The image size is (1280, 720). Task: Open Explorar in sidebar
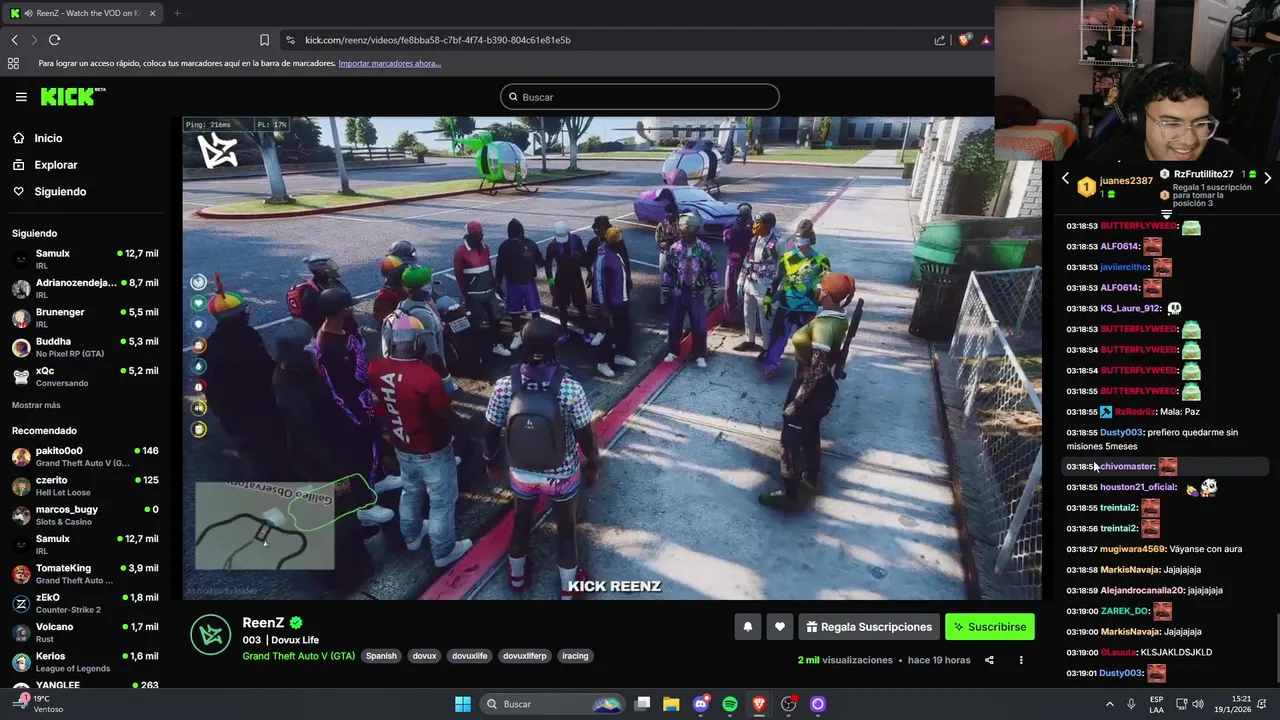(x=56, y=165)
